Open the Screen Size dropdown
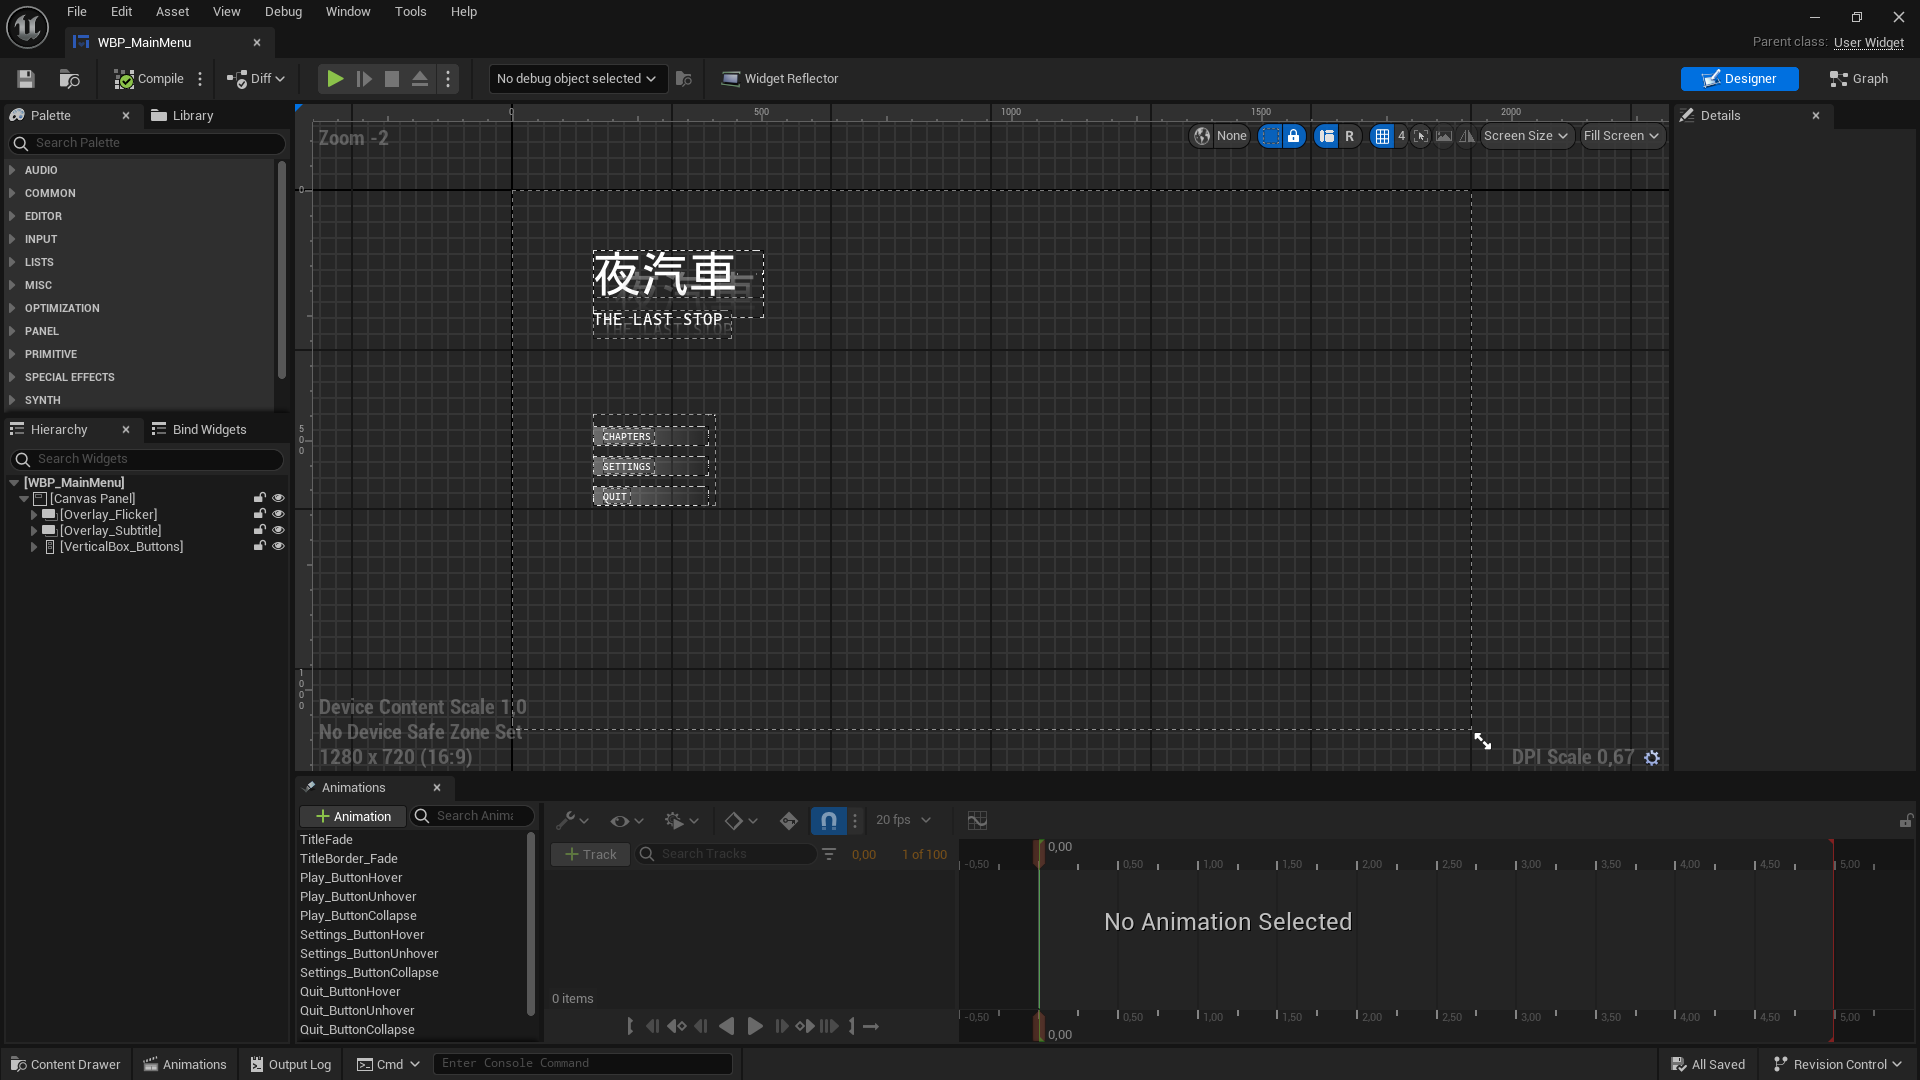Screen dimensions: 1920x1080 coord(1525,136)
